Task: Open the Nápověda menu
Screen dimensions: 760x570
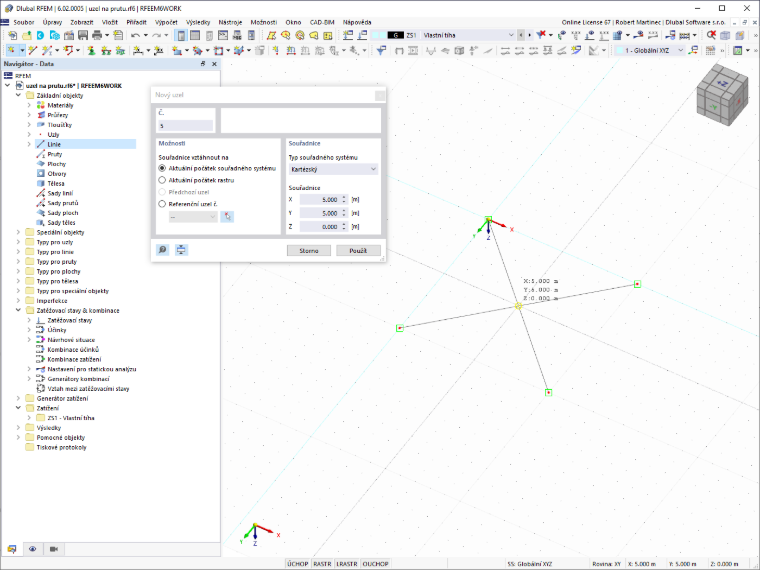Action: (x=357, y=22)
